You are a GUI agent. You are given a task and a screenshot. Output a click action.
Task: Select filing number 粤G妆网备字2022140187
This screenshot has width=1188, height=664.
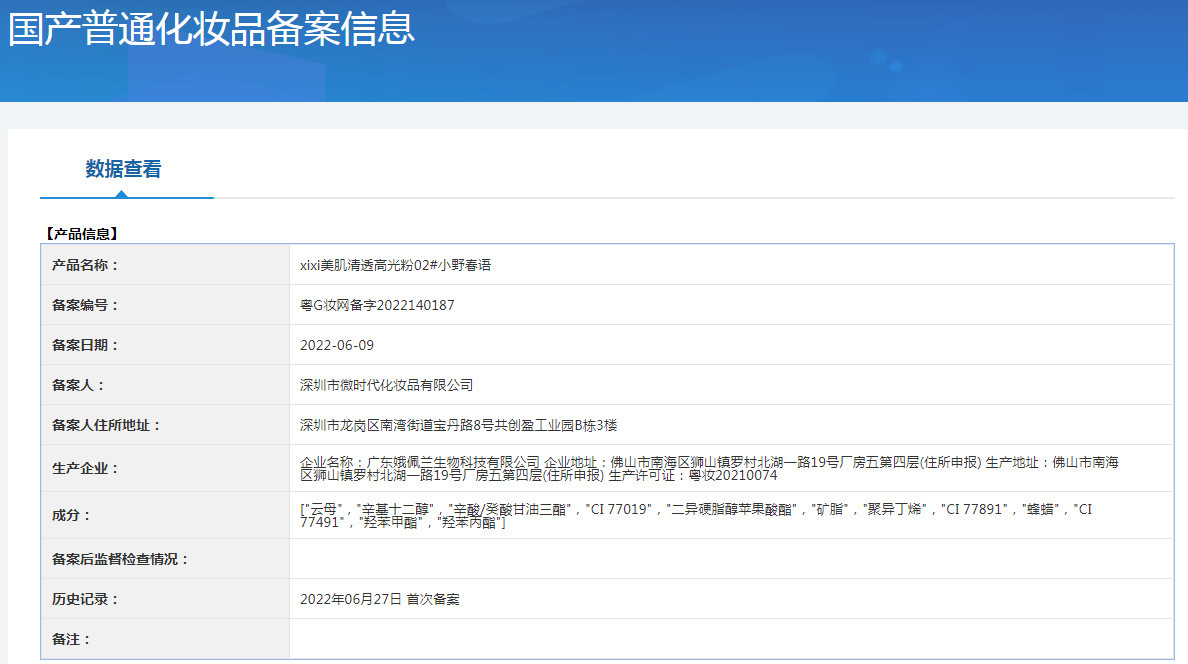click(x=377, y=305)
